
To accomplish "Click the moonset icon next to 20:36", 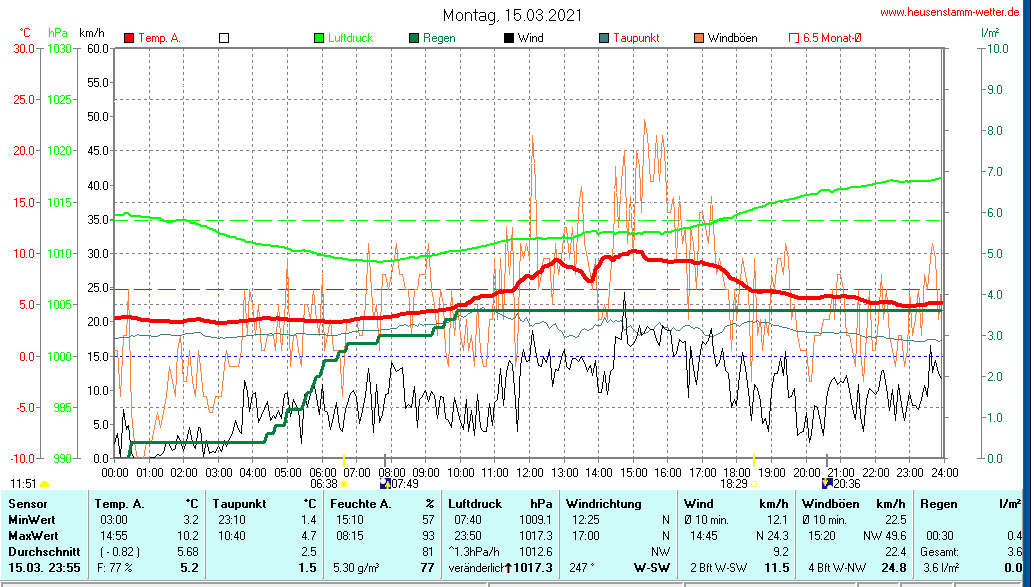I will 827,483.
